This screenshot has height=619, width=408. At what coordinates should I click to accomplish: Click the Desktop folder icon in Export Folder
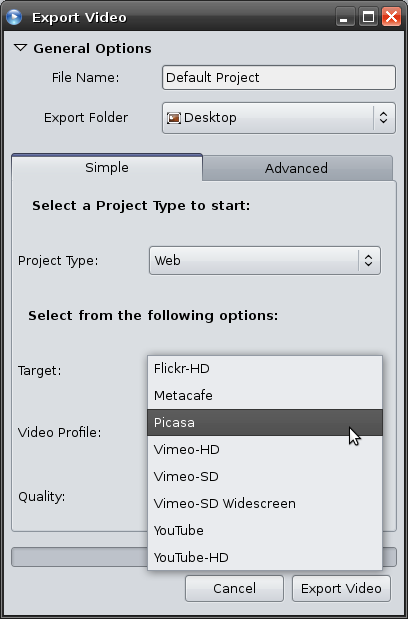[x=174, y=118]
